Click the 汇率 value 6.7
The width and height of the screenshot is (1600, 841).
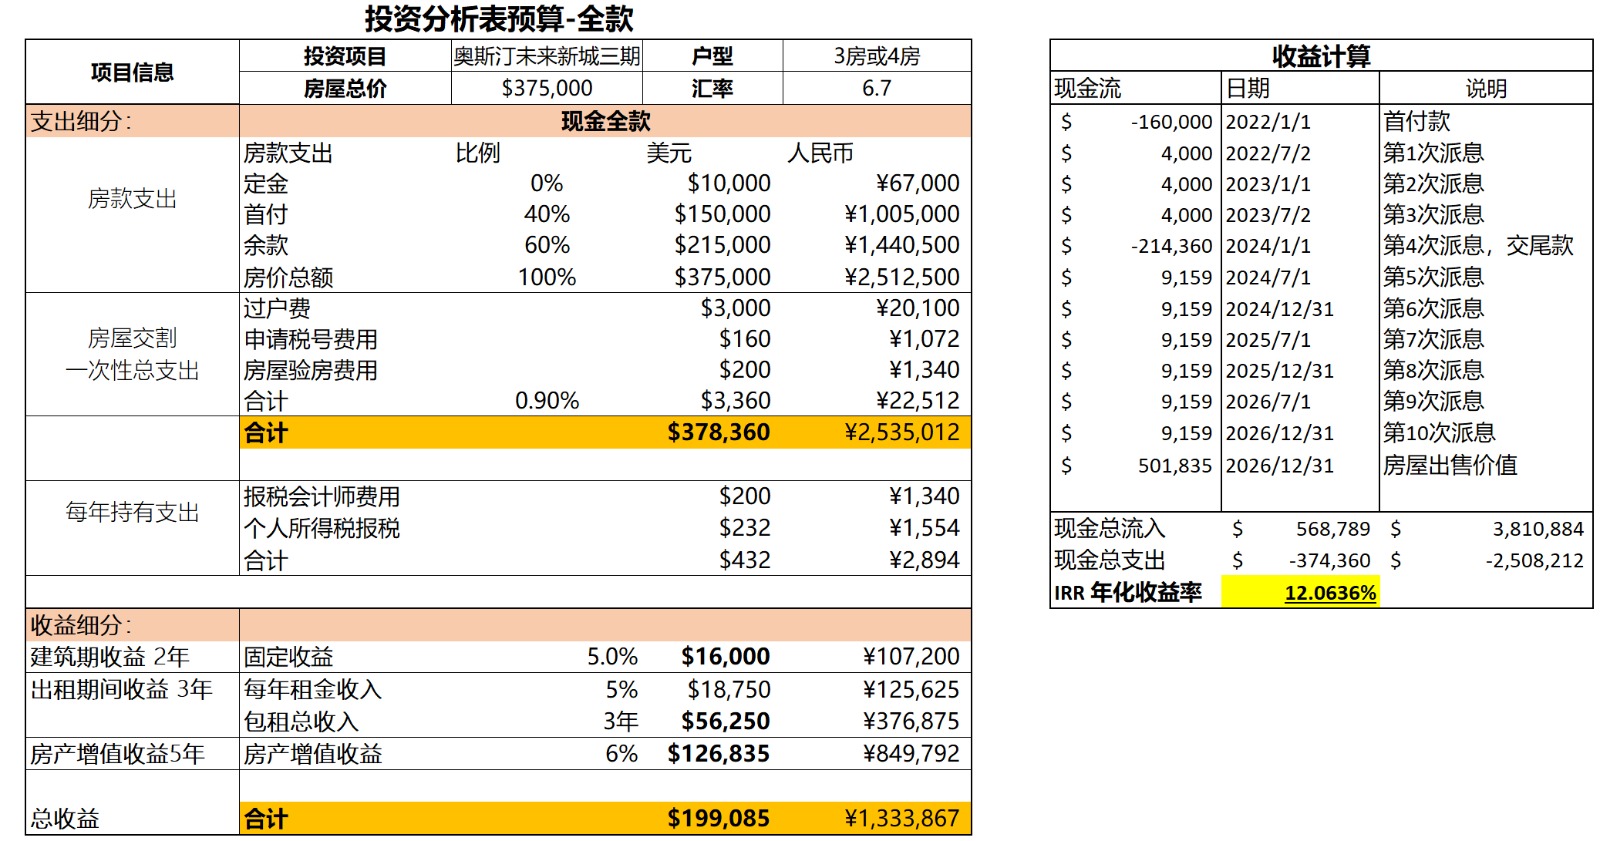pyautogui.click(x=876, y=88)
